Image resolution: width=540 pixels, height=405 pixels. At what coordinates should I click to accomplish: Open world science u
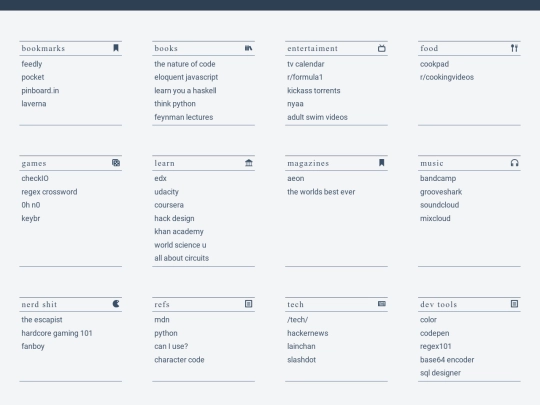point(180,245)
